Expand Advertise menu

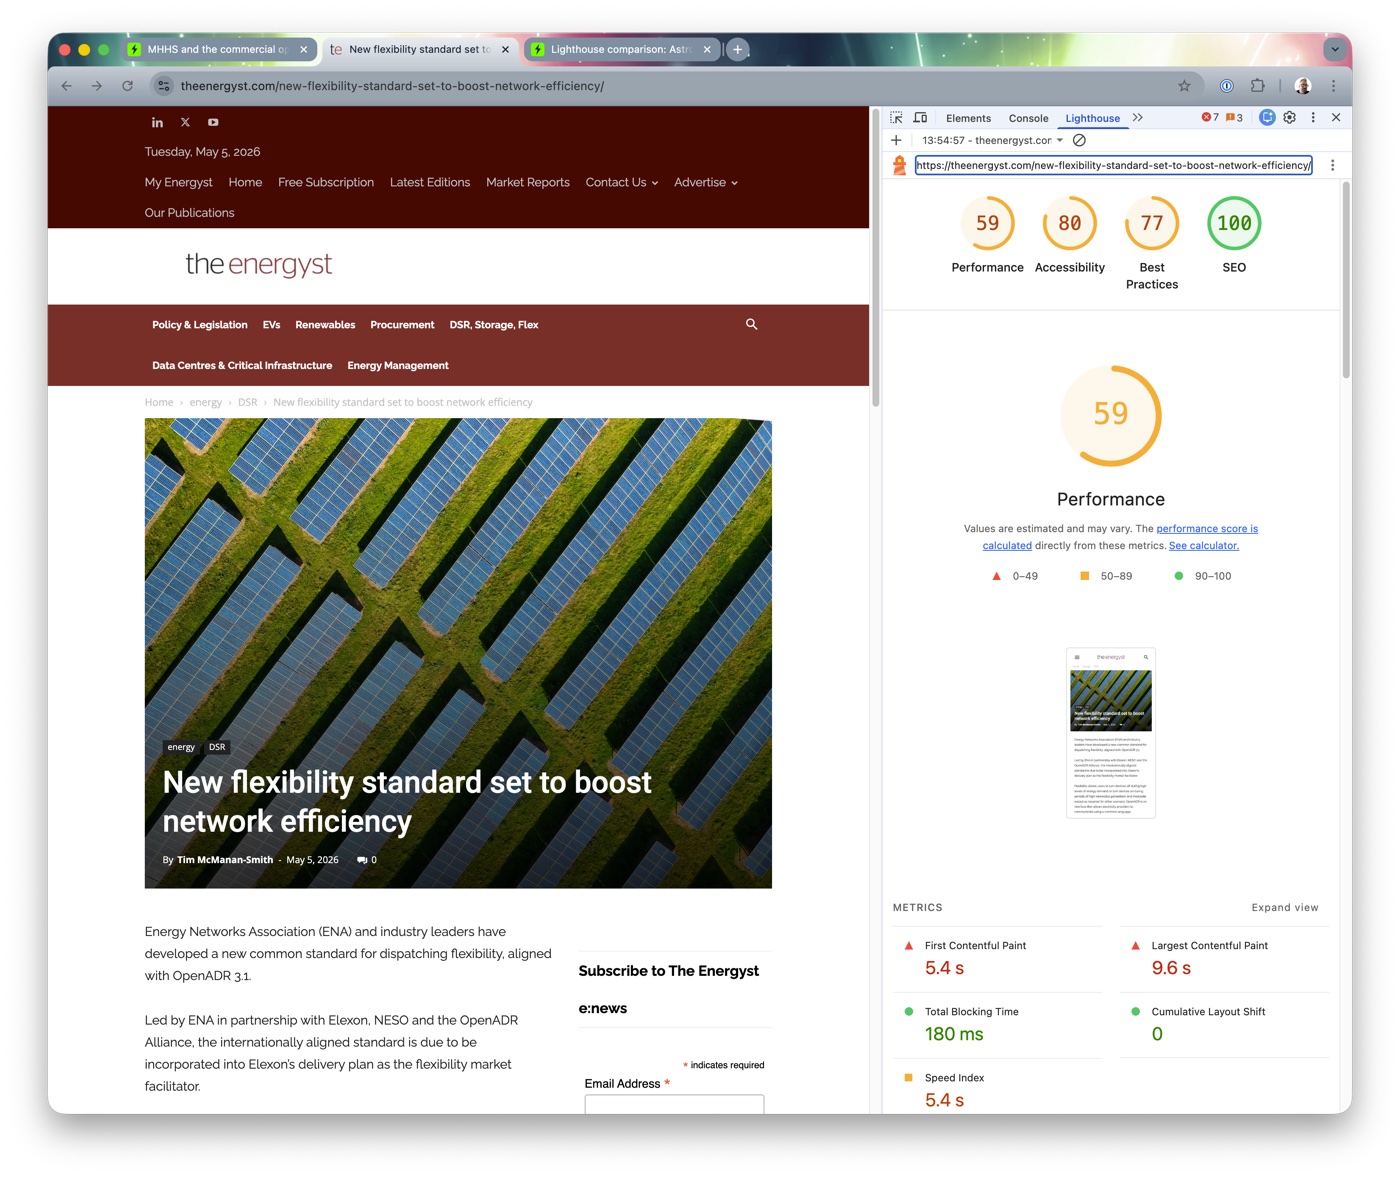pos(706,182)
